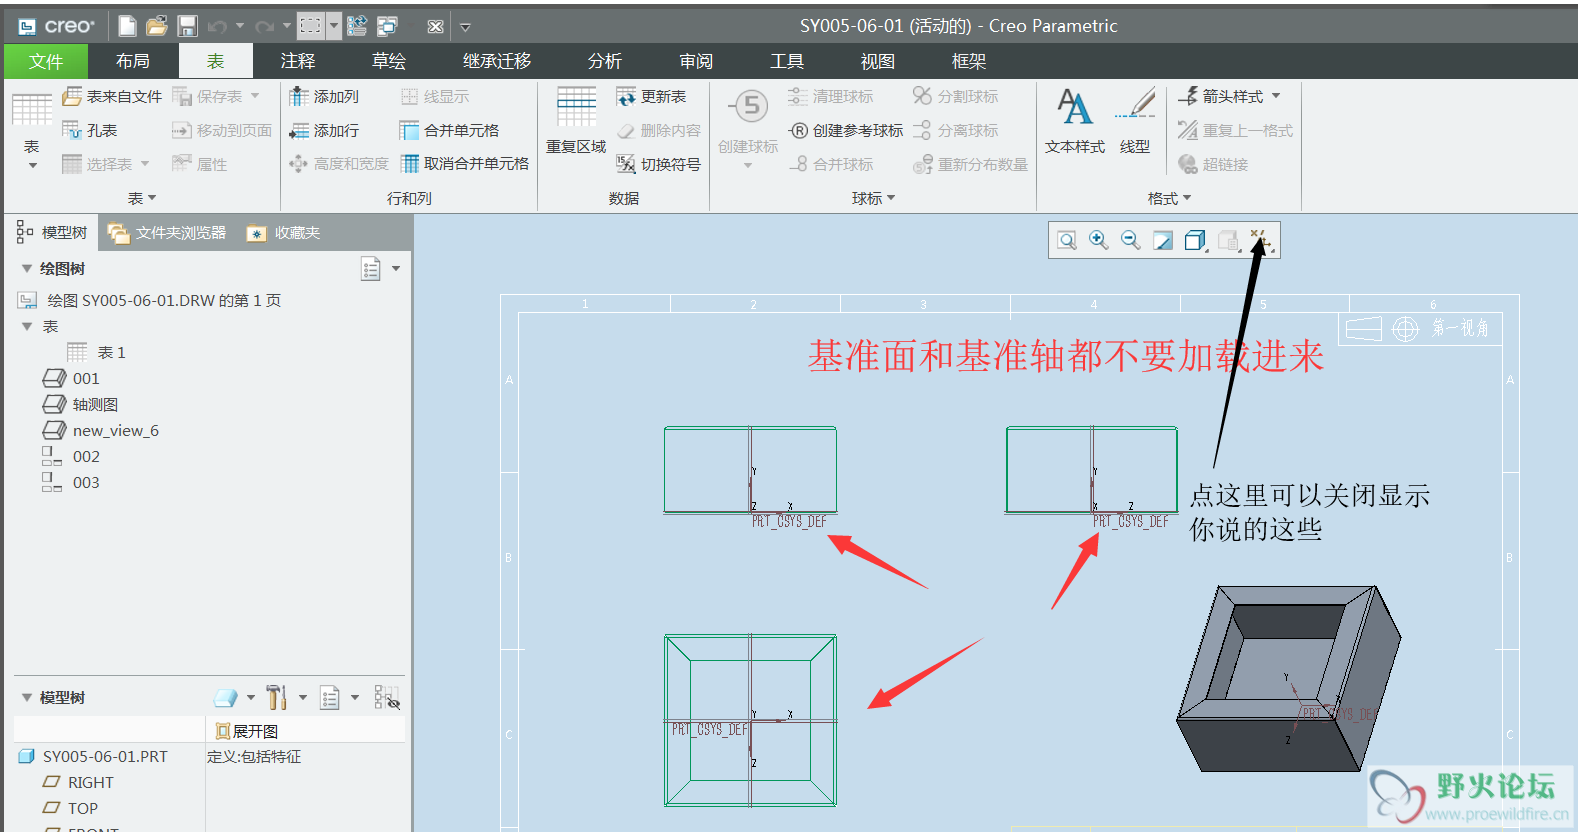Switch to the 框架 ribbon tab
Image resolution: width=1578 pixels, height=832 pixels.
(969, 61)
